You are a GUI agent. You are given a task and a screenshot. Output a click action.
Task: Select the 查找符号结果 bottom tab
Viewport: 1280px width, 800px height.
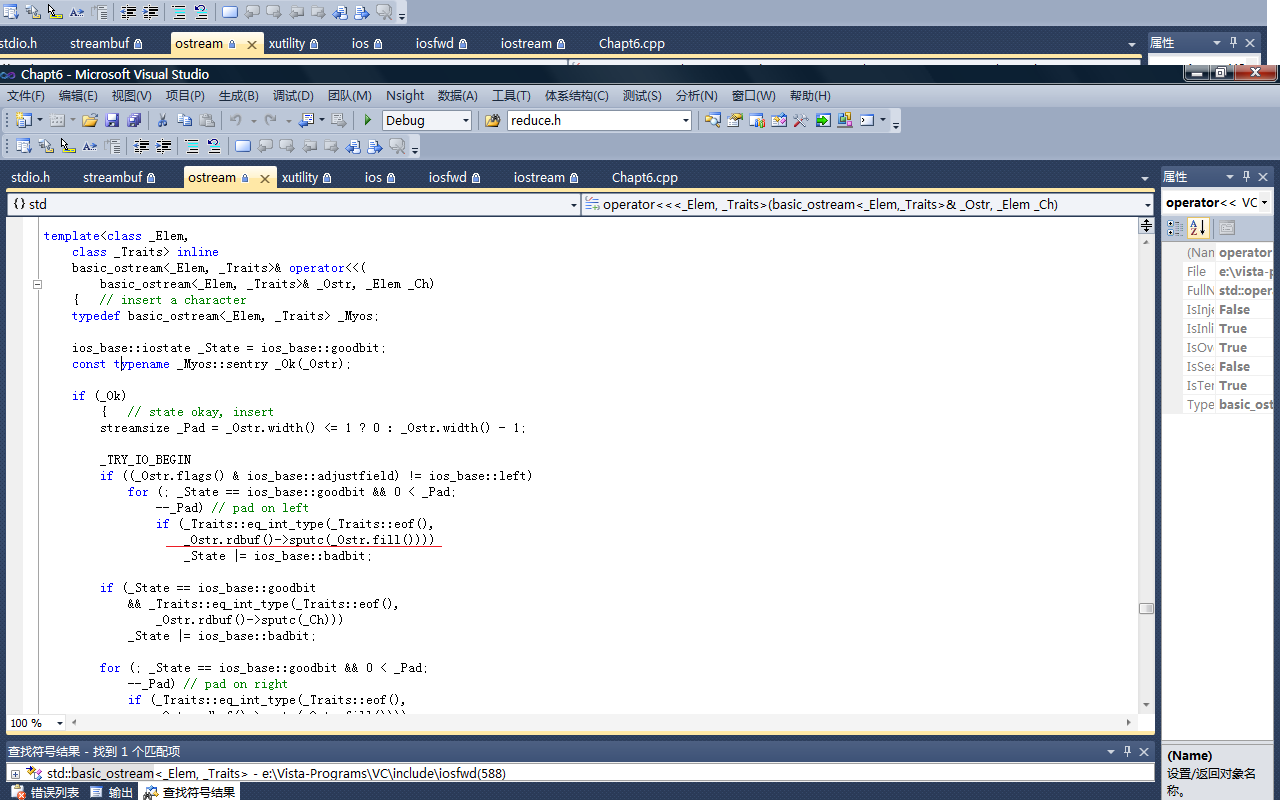189,792
